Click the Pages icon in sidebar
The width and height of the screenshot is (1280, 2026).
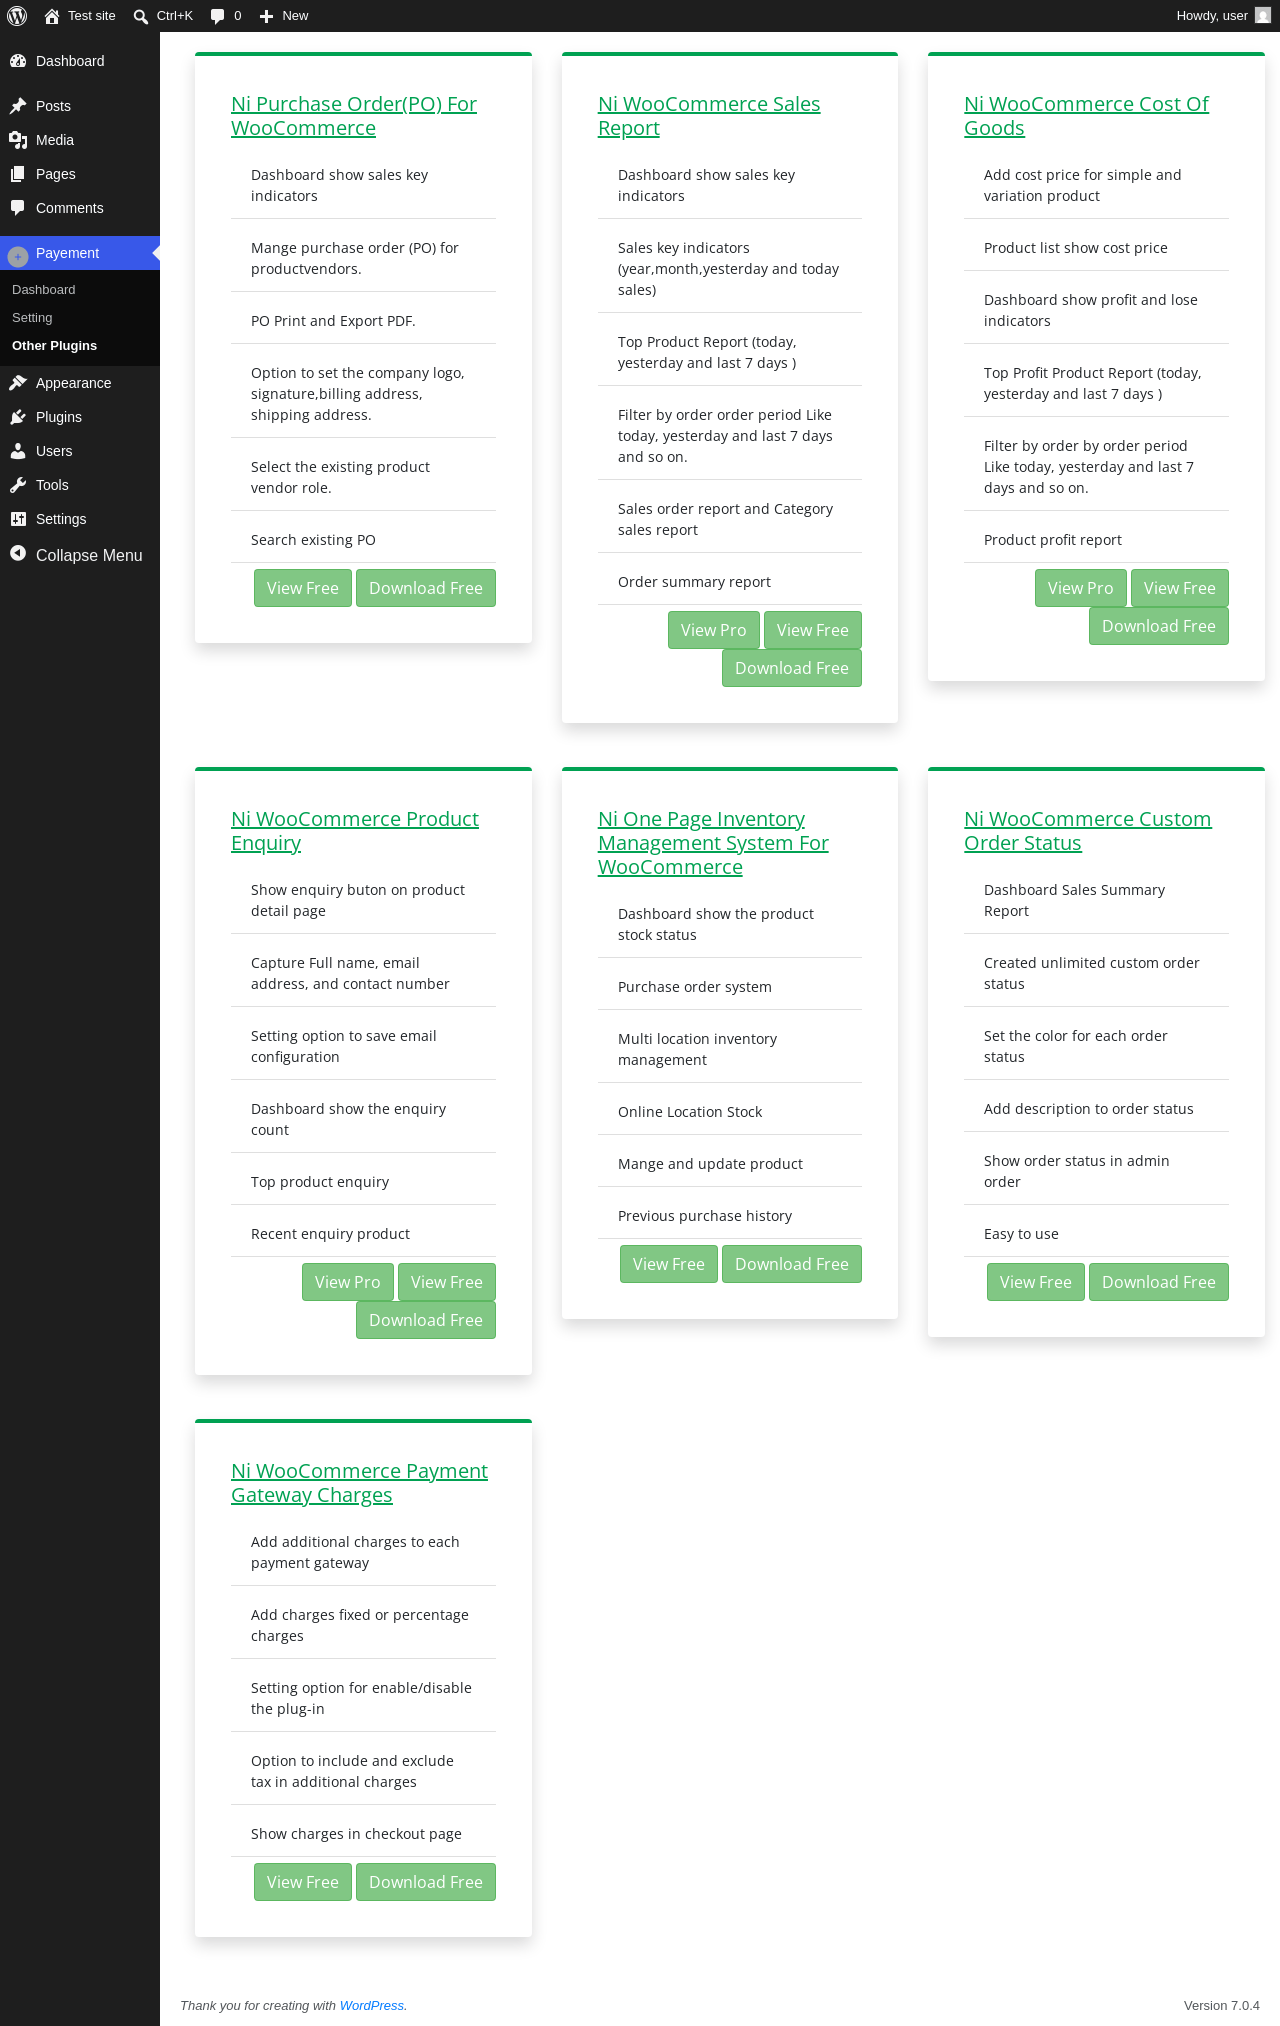[x=18, y=174]
